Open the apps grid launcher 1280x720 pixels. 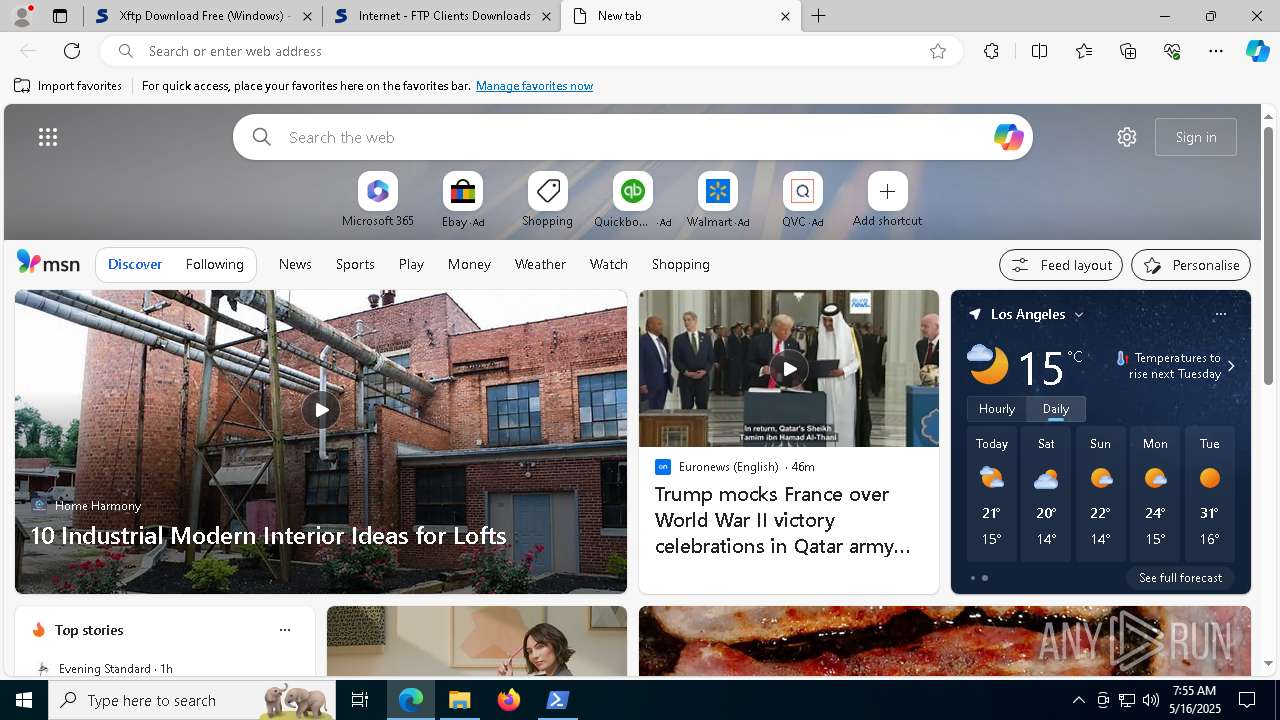(x=48, y=137)
